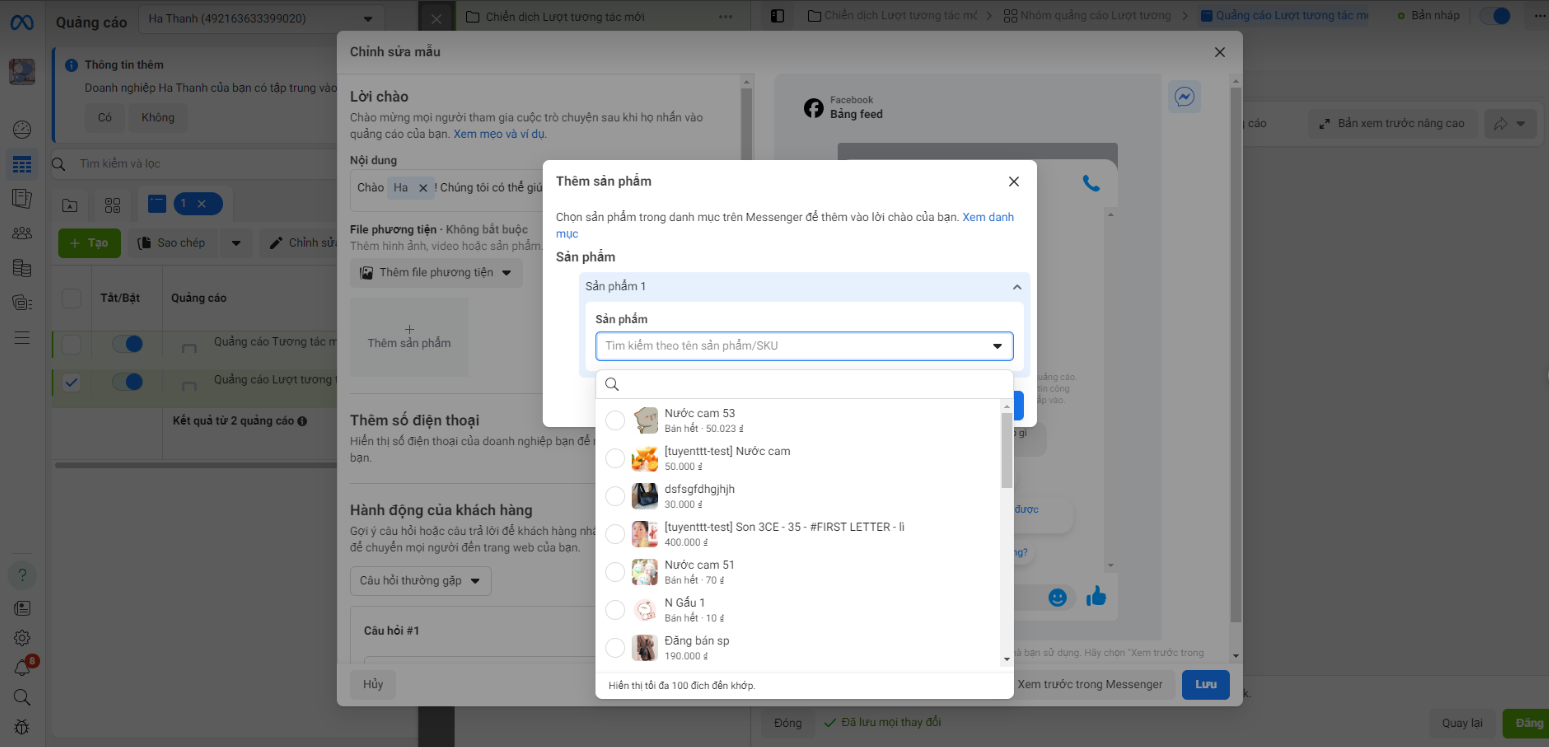
Task: Open the audiences people icon in sidebar
Action: coord(22,233)
